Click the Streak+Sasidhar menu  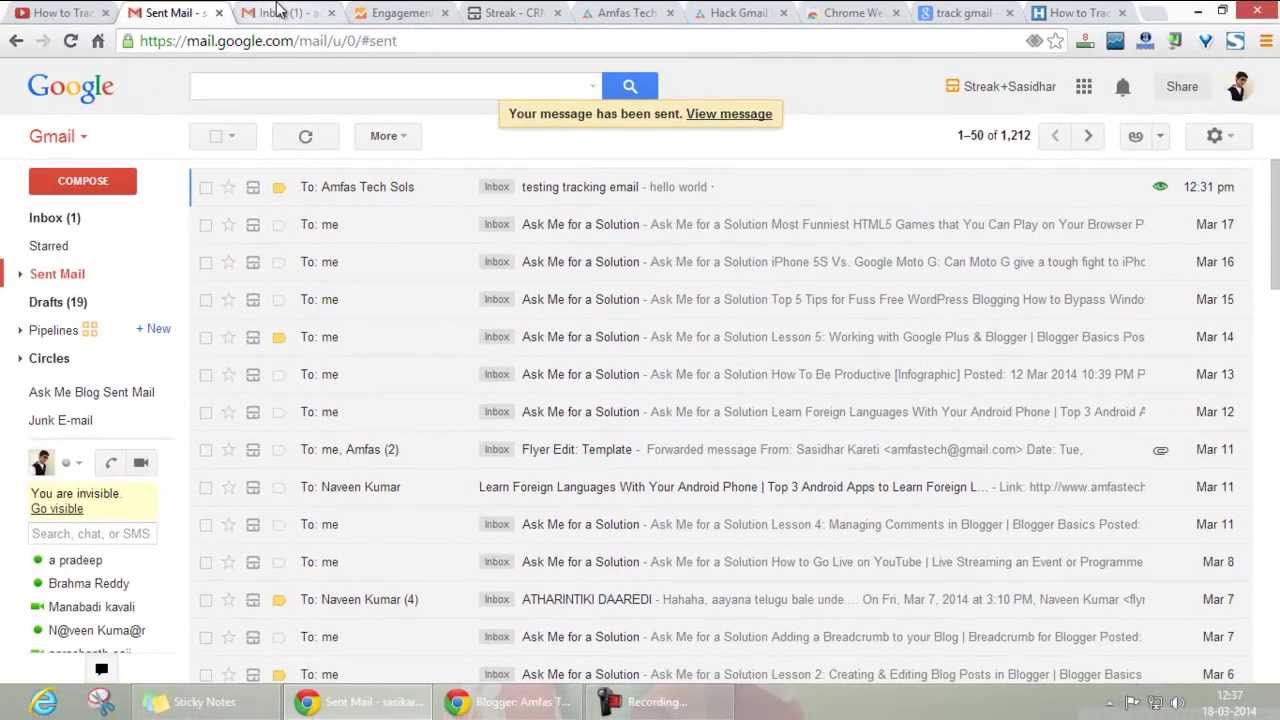[1001, 87]
